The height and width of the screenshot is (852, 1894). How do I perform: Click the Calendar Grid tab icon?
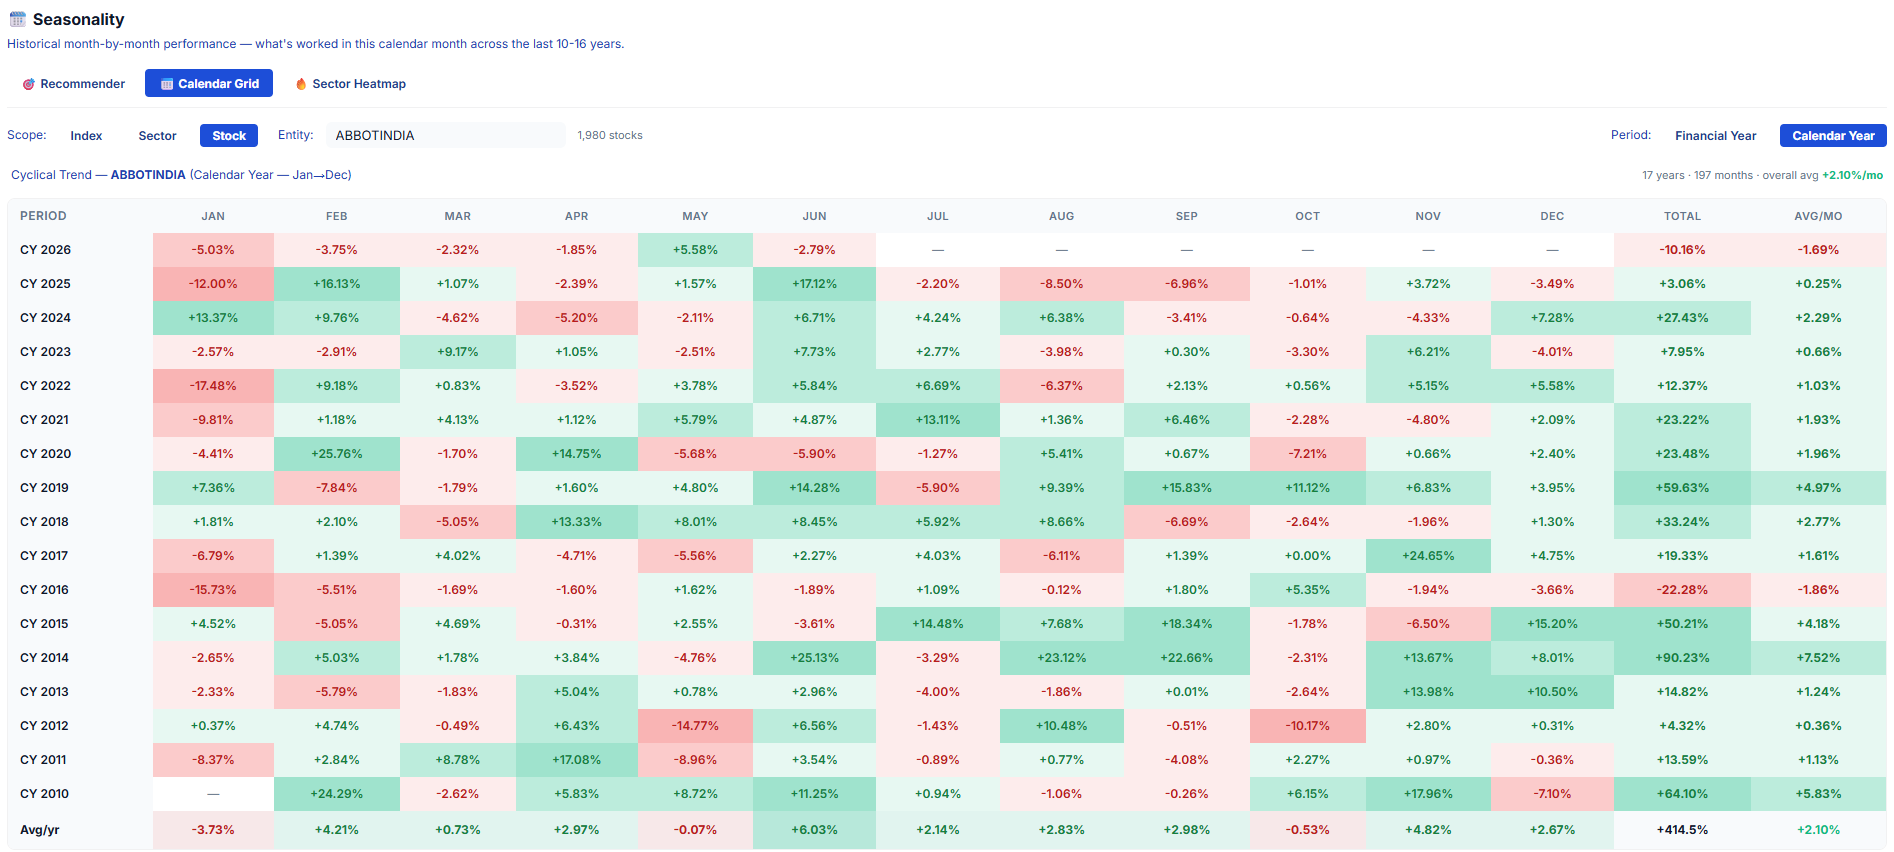tap(167, 84)
